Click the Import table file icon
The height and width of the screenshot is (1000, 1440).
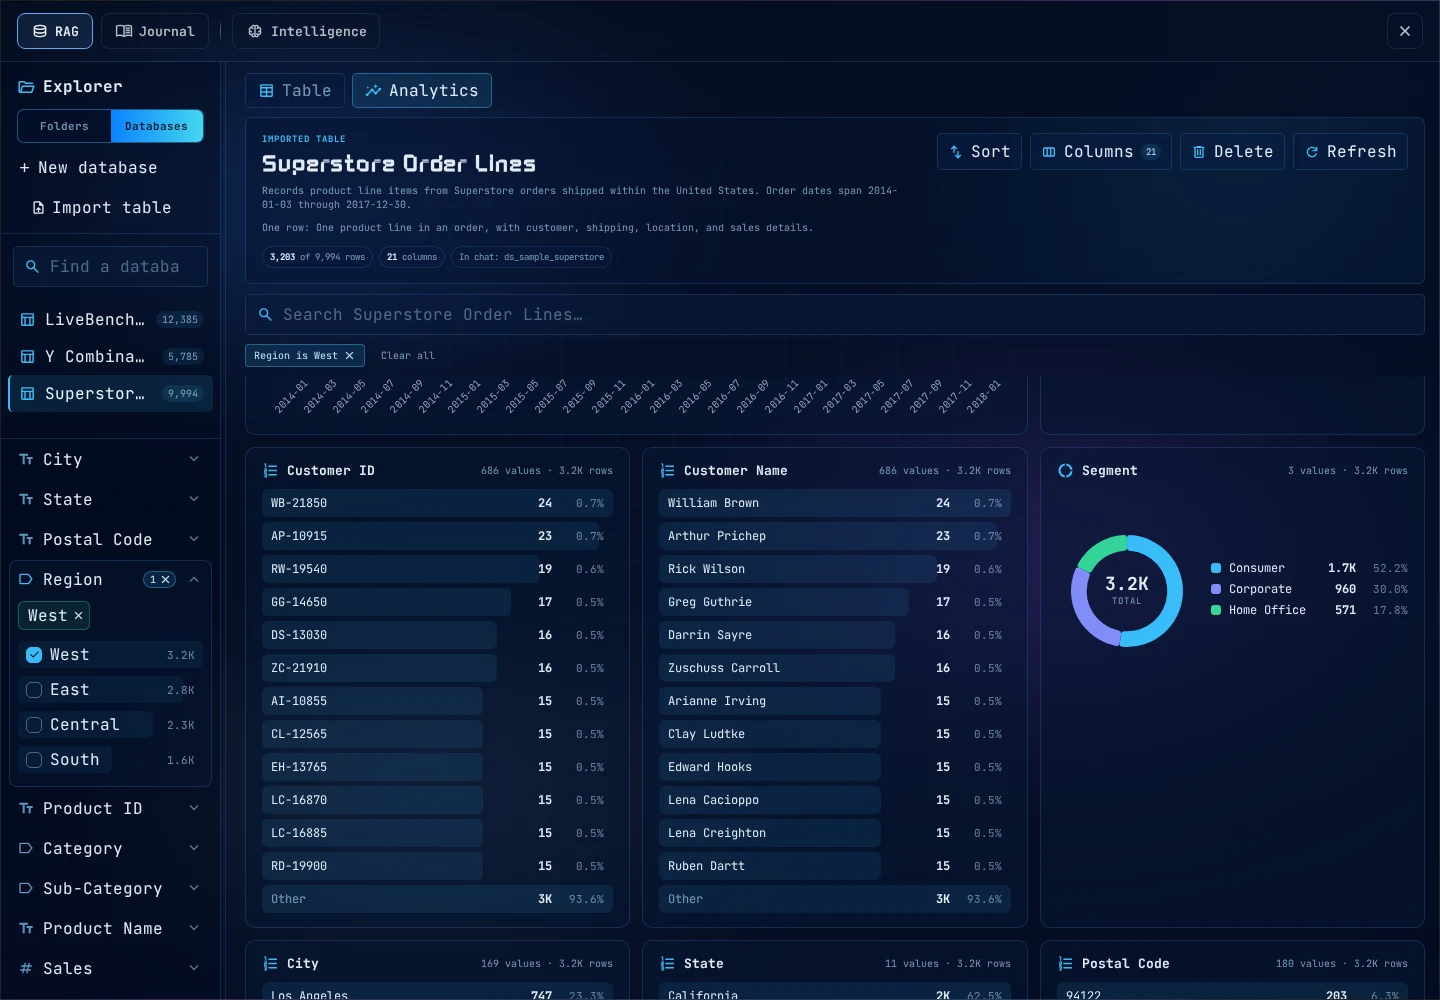tap(38, 208)
